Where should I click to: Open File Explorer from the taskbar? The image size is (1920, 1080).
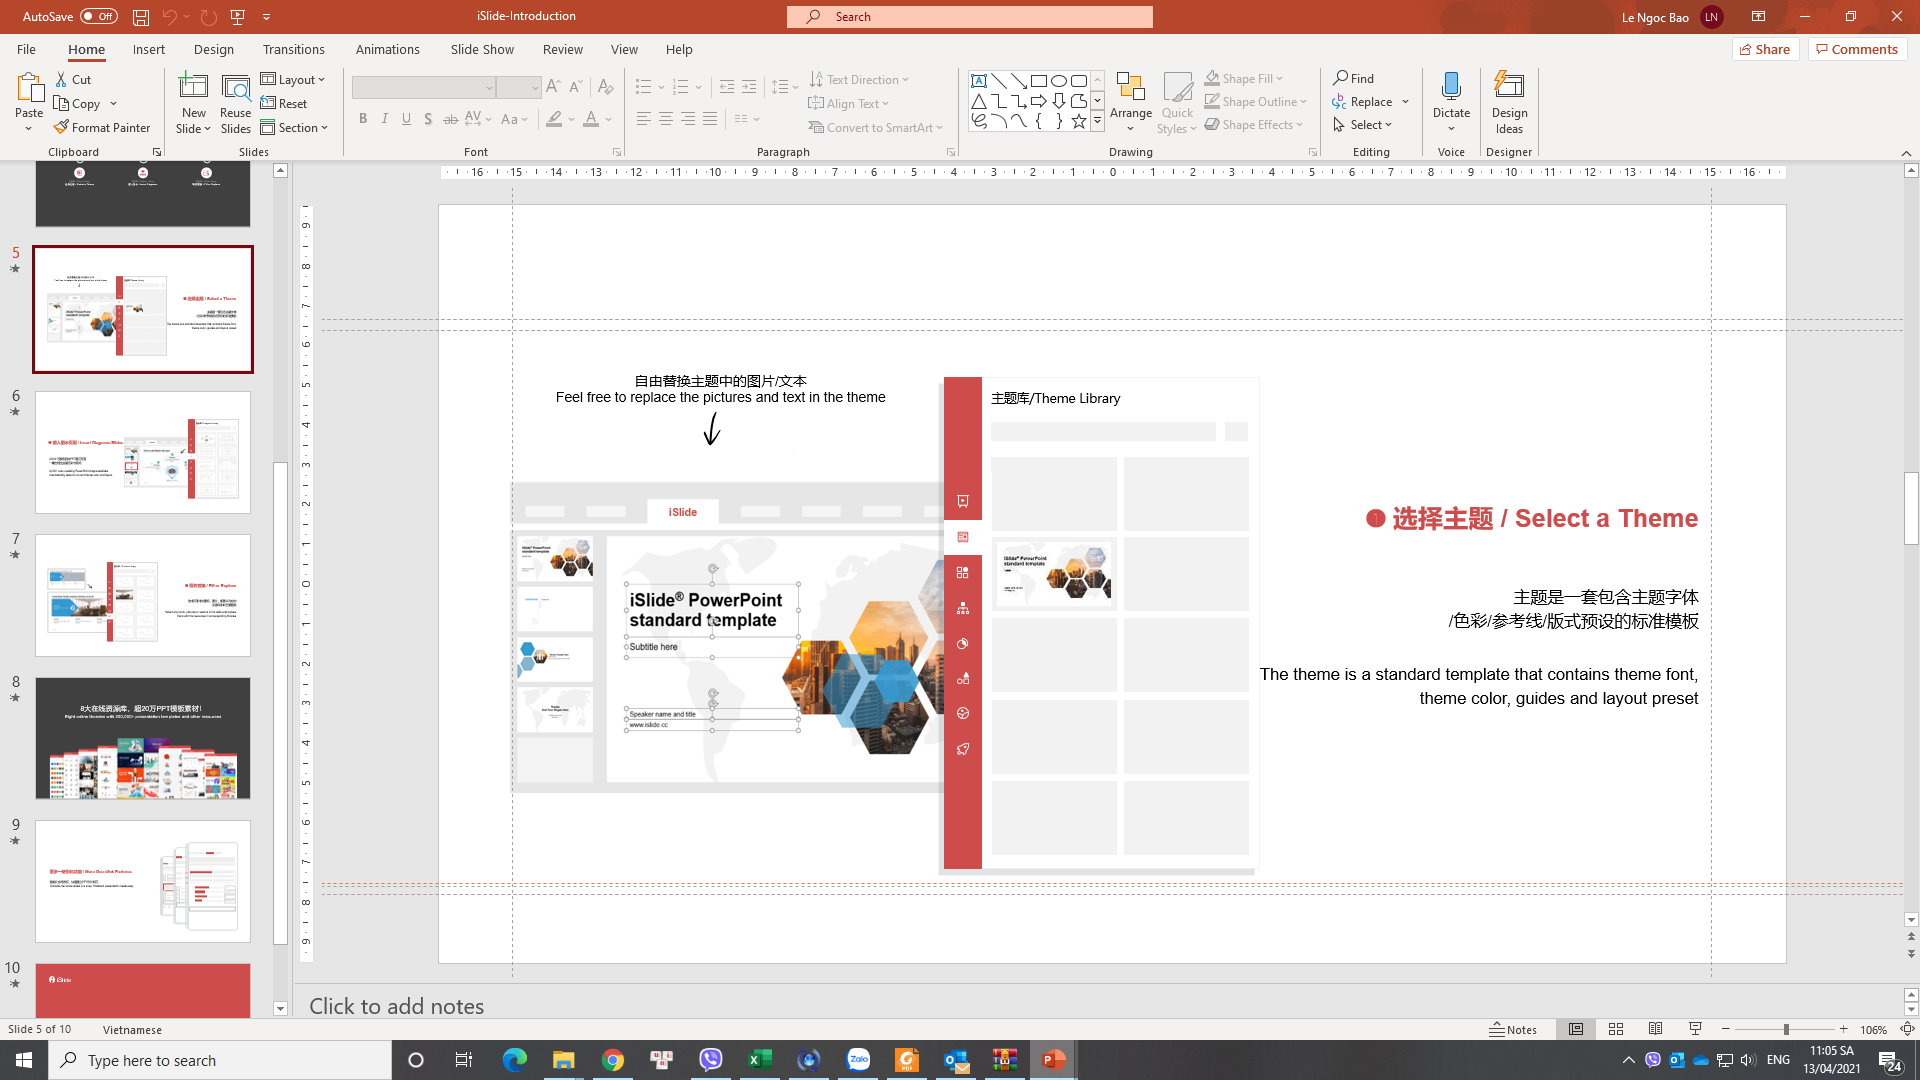coord(564,1060)
